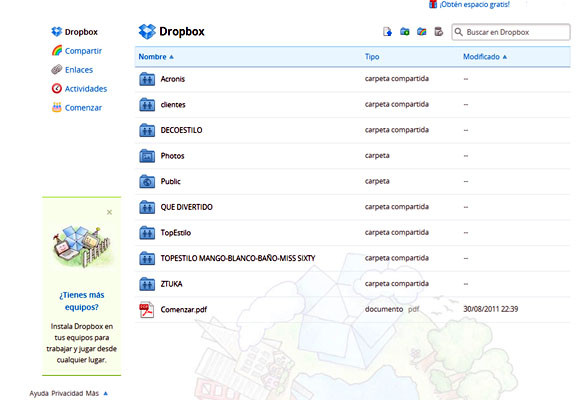The width and height of the screenshot is (580, 400).
Task: Click the Acronis shared folder icon
Action: click(x=147, y=79)
